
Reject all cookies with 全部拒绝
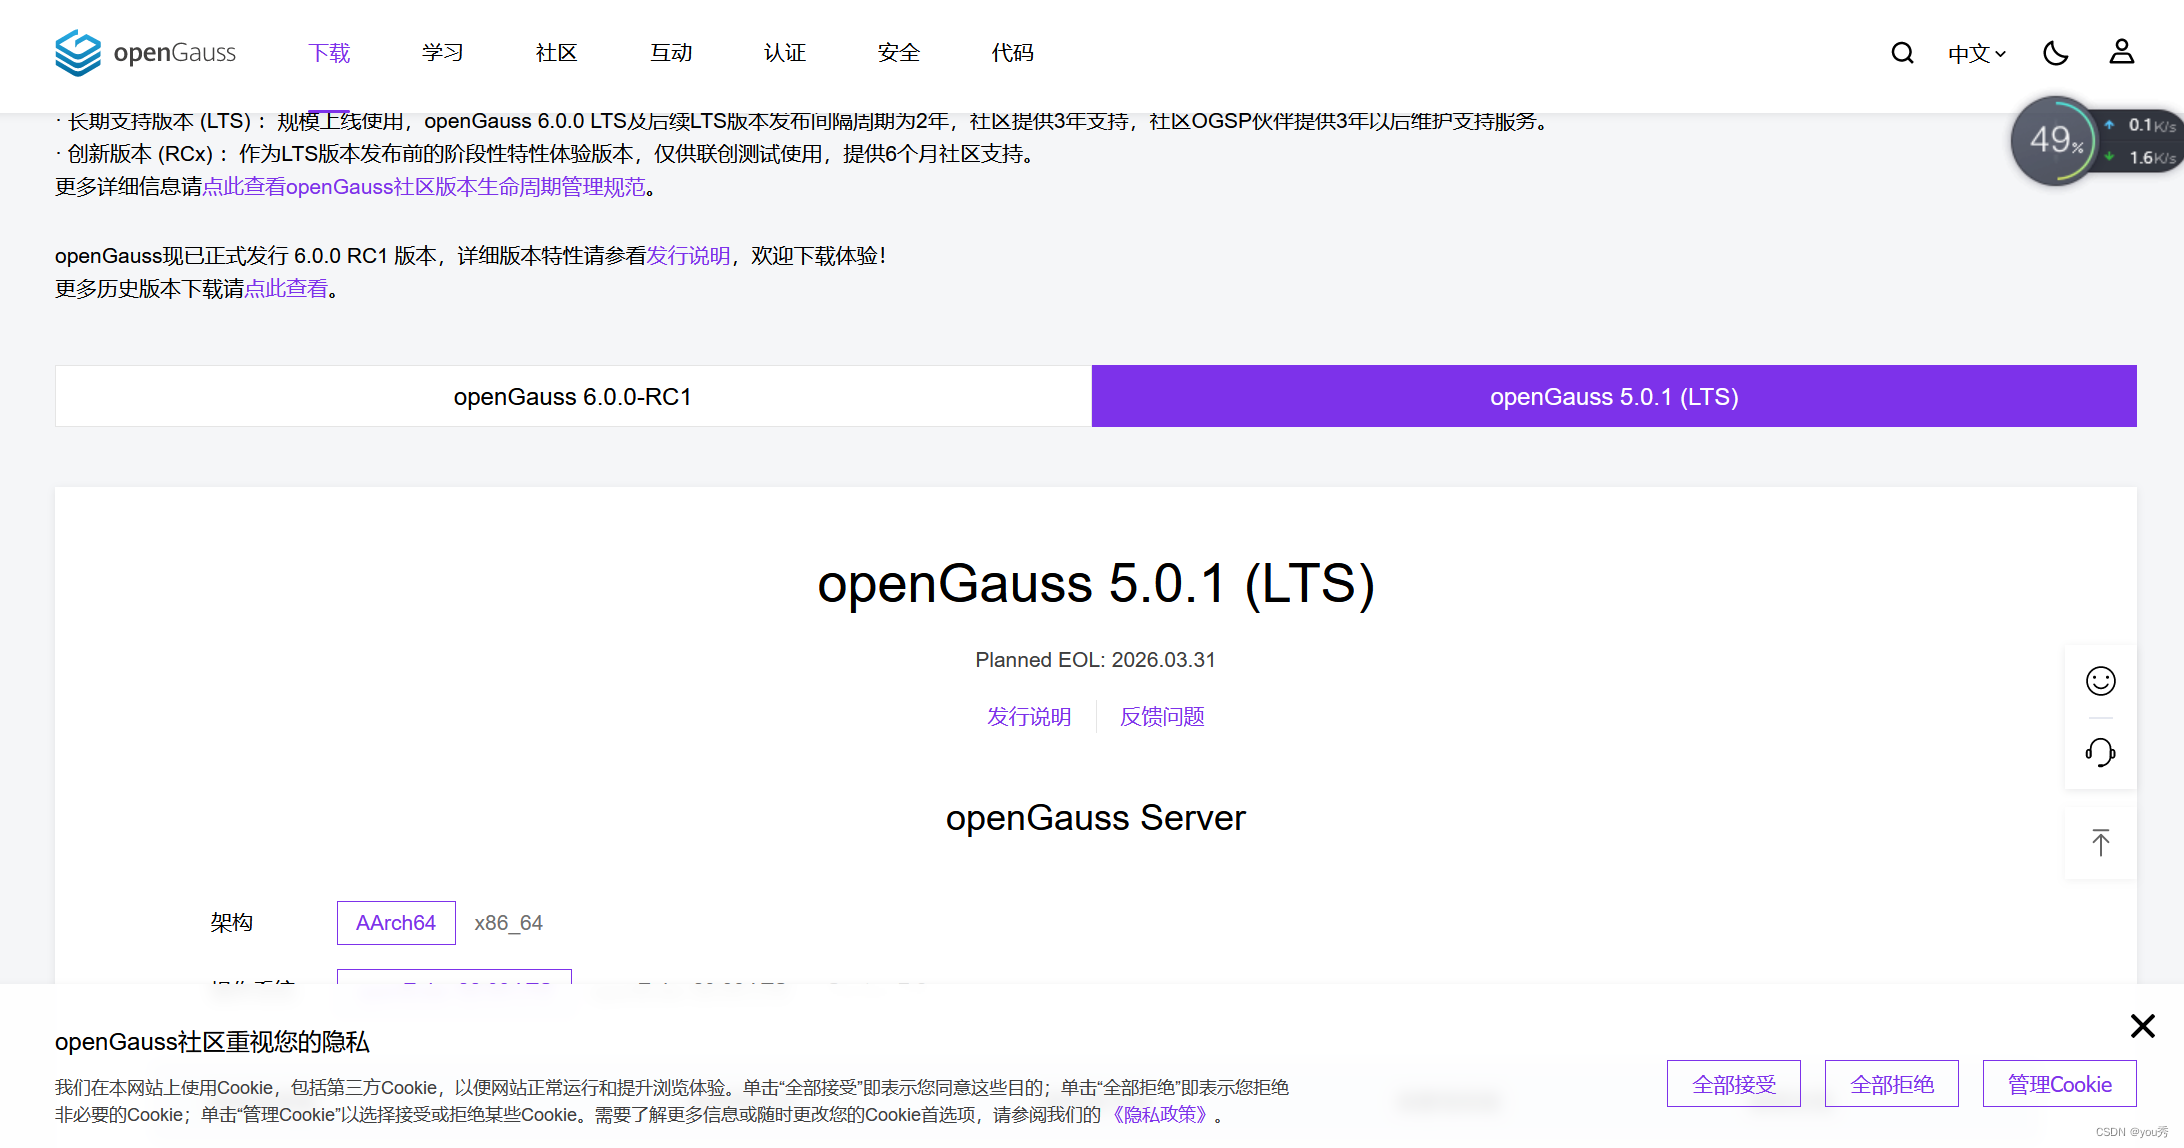1891,1083
